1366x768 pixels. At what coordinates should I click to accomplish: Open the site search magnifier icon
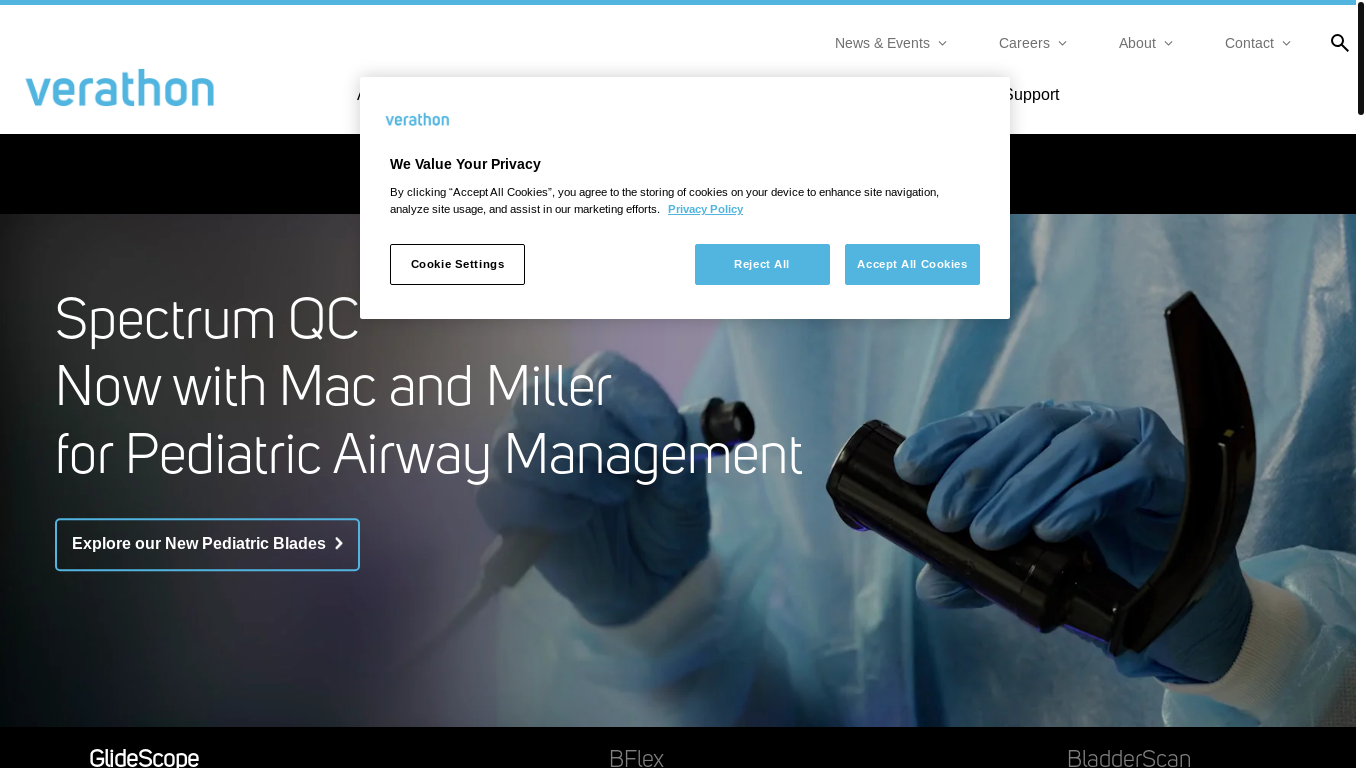[1340, 43]
